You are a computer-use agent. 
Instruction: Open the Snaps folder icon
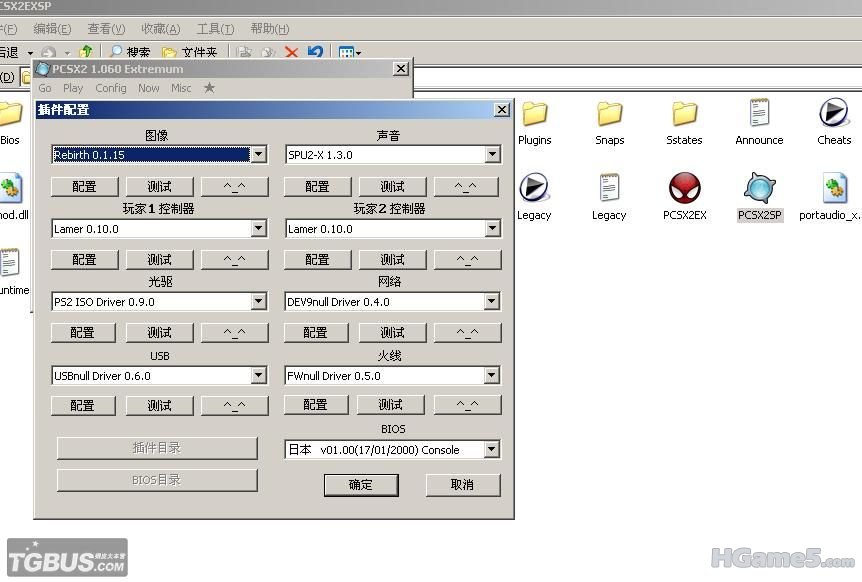click(x=610, y=114)
